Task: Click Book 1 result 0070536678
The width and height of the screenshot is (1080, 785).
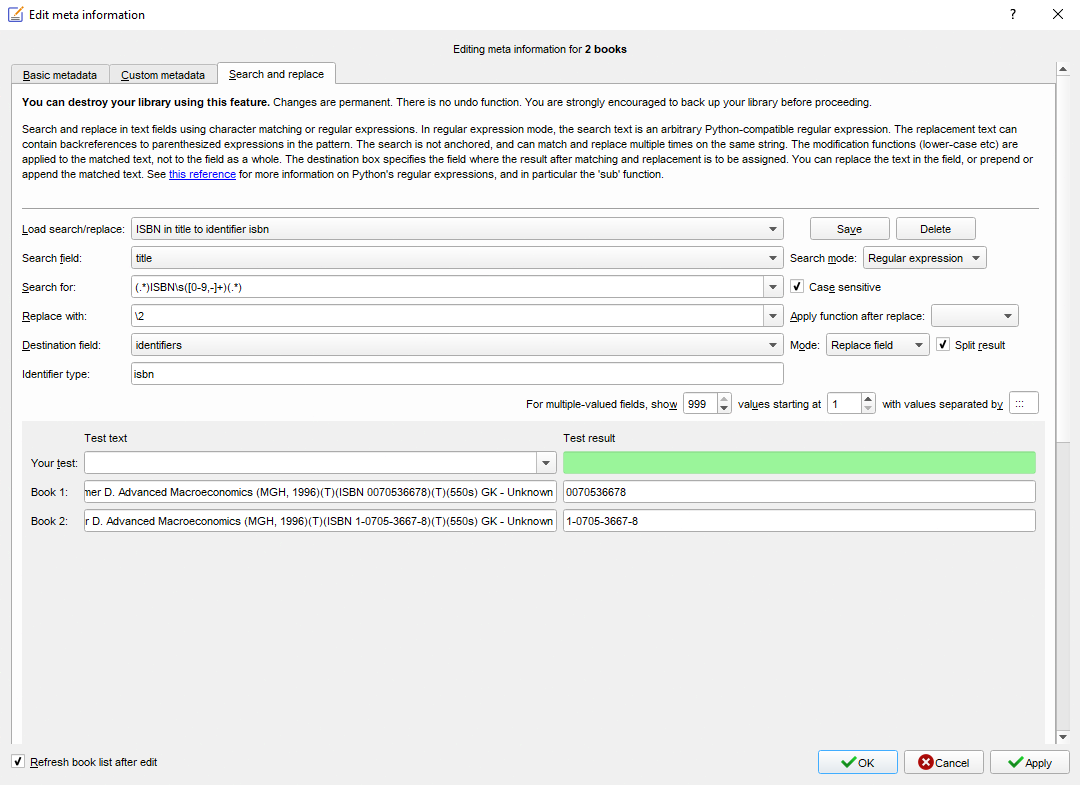Action: tap(799, 492)
